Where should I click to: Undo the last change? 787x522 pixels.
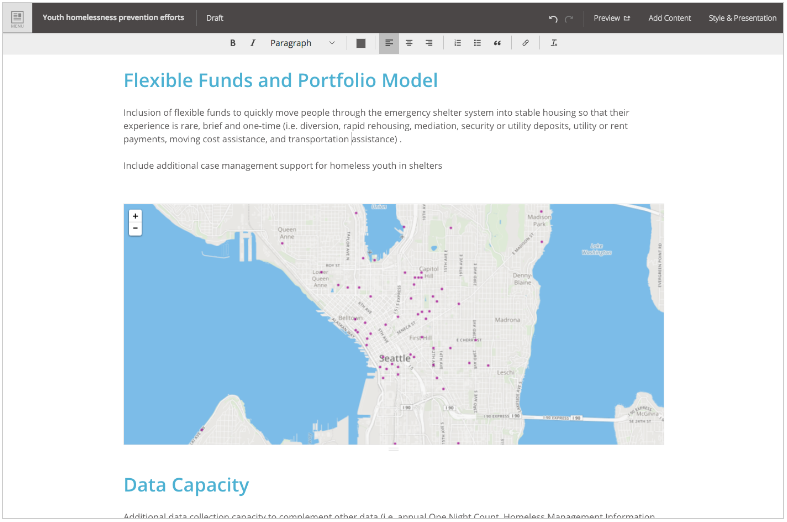(553, 19)
